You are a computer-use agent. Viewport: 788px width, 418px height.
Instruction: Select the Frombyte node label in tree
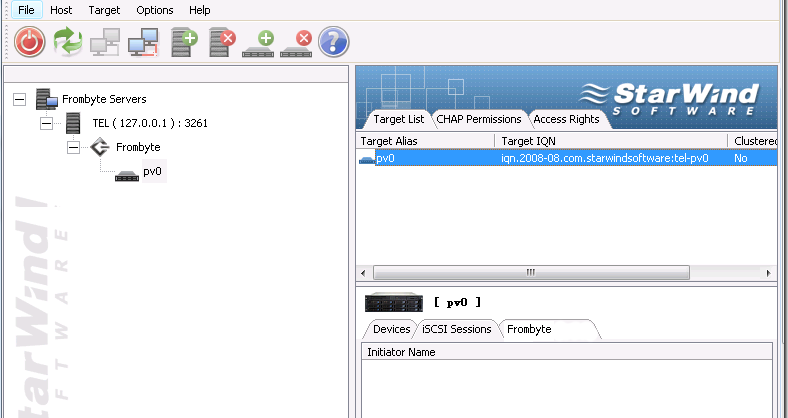tap(138, 147)
